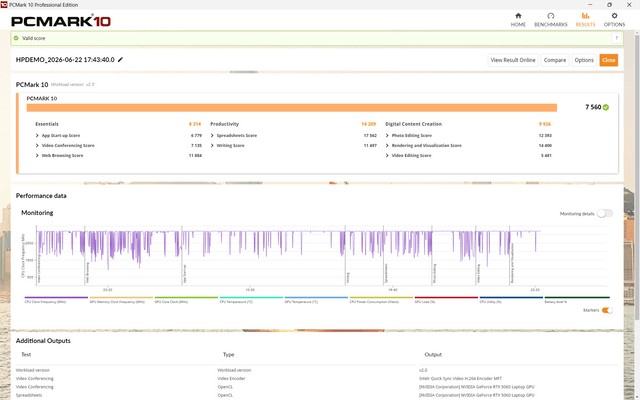Click the pencil icon to rename result
640x400 pixels.
click(x=120, y=60)
